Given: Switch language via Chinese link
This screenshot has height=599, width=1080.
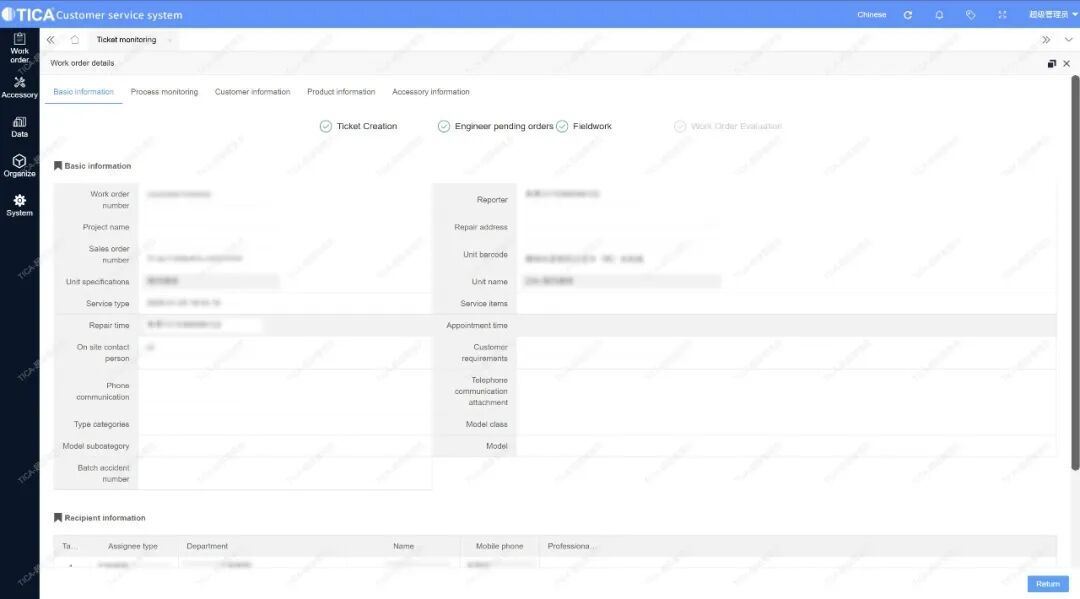Looking at the screenshot, I should tap(871, 15).
